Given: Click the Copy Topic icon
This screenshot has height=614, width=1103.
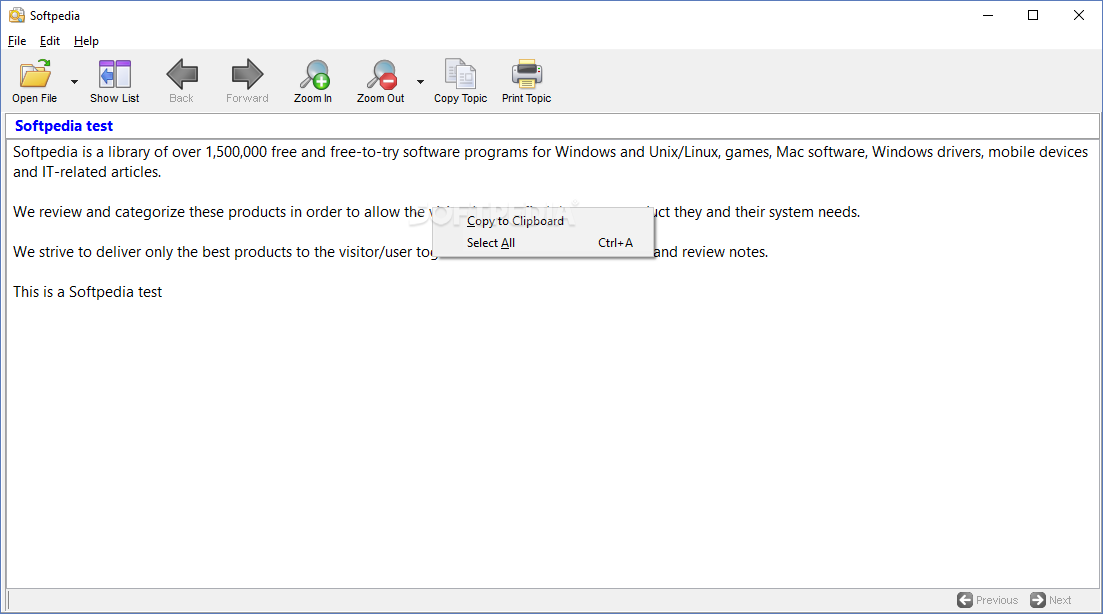Looking at the screenshot, I should click(460, 74).
